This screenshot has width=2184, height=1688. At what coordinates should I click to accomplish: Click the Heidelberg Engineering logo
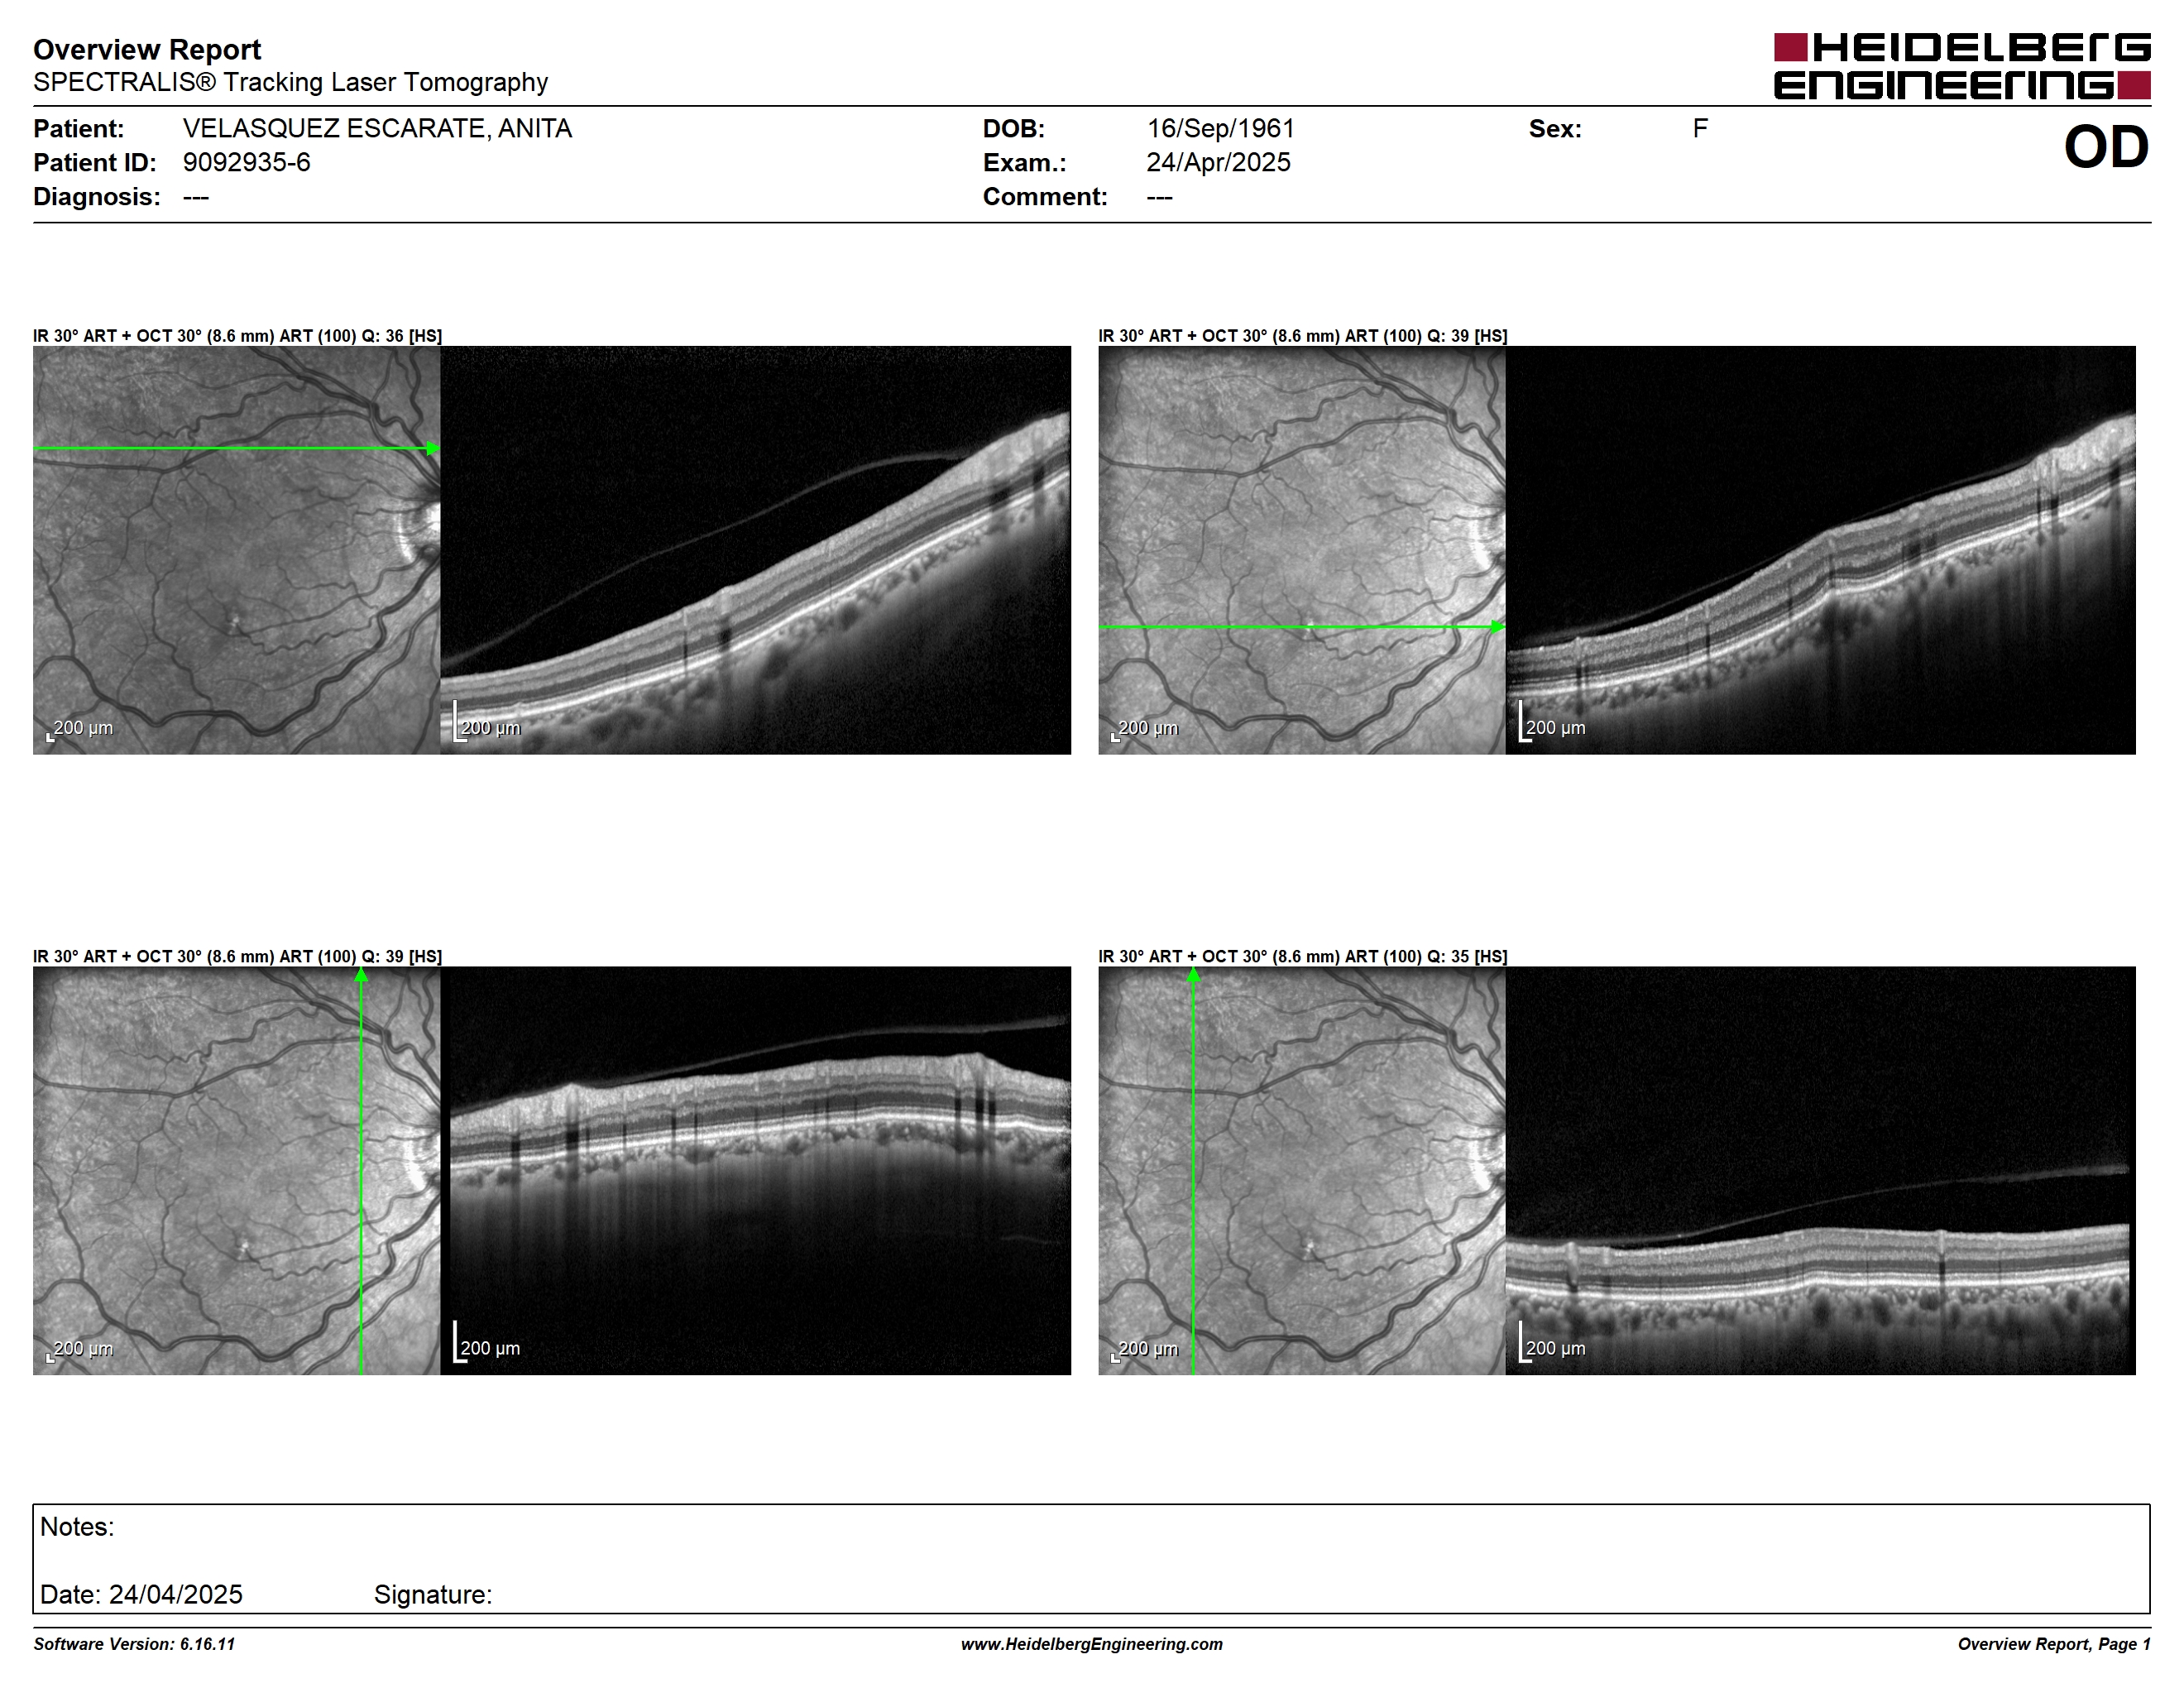[1962, 66]
